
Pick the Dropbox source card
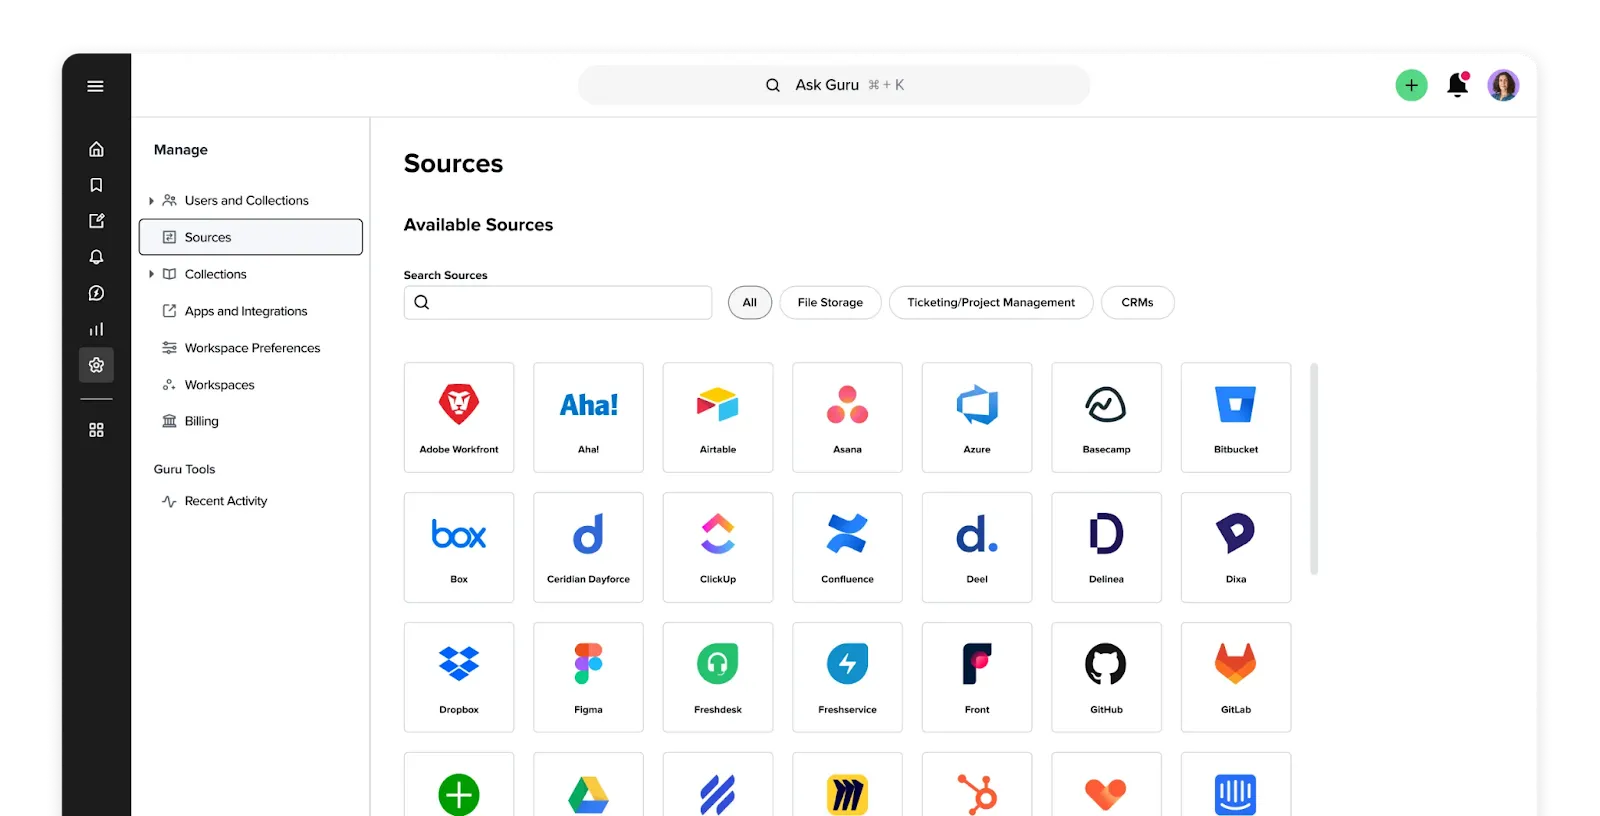click(x=459, y=677)
